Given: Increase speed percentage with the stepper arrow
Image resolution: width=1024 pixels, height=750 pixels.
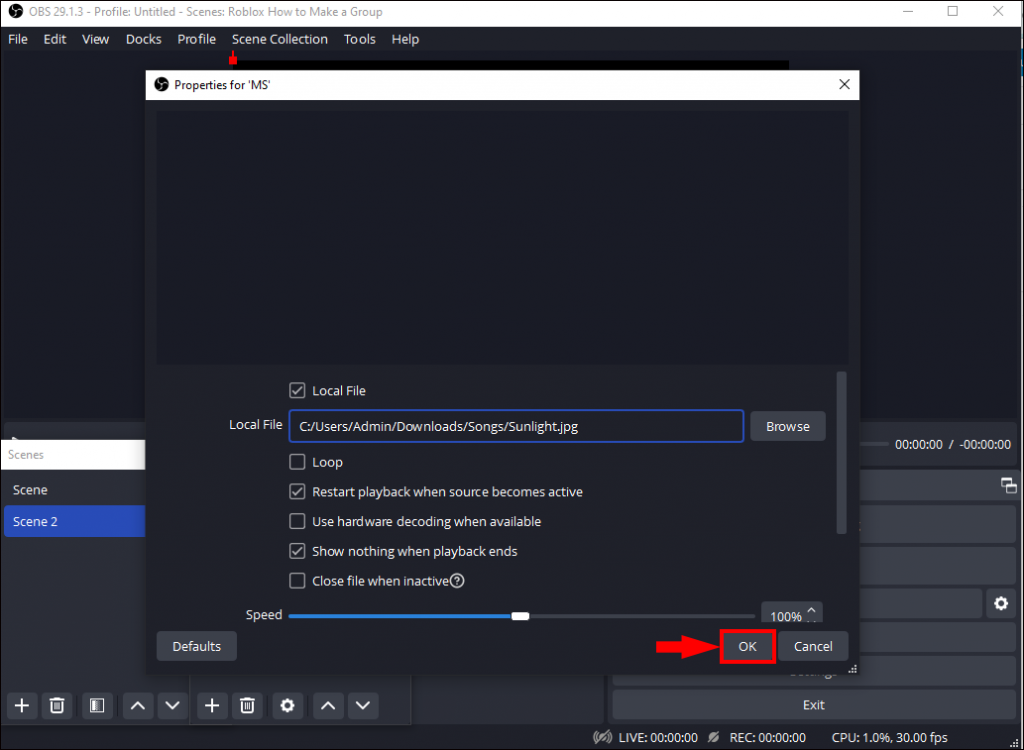Looking at the screenshot, I should tap(812, 608).
